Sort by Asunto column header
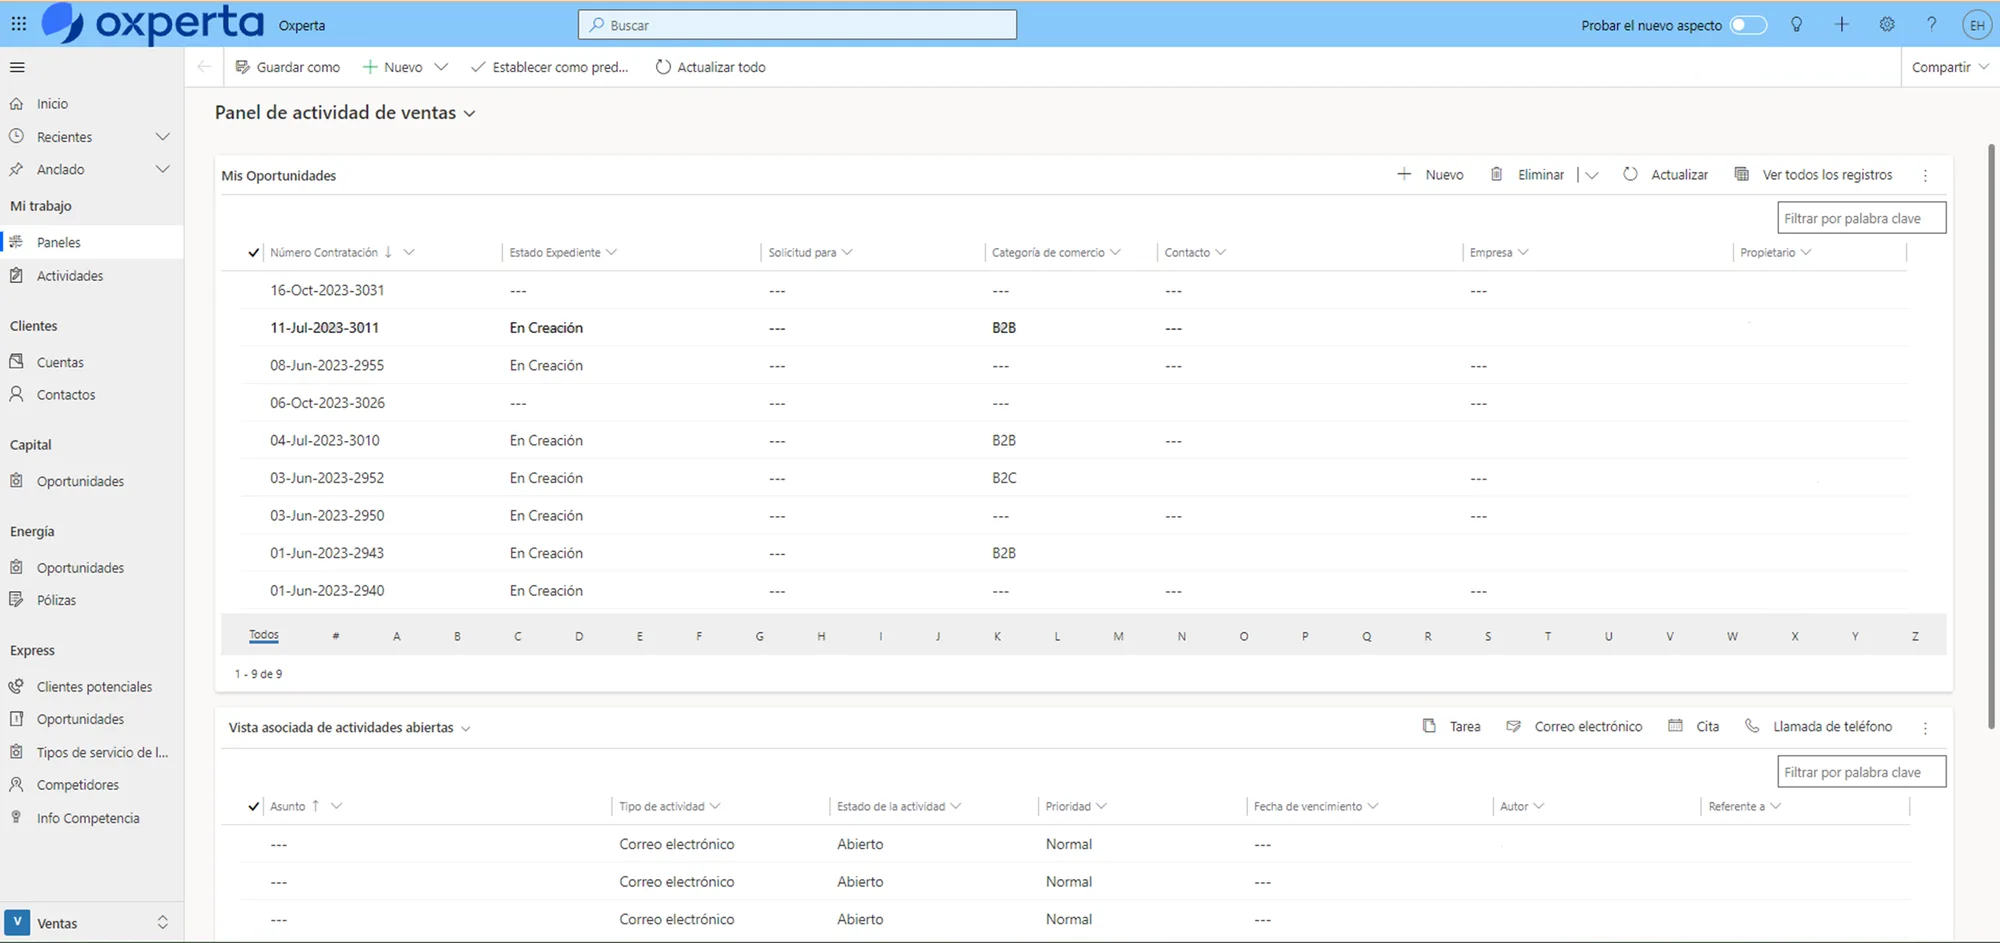The image size is (2000, 943). [288, 807]
